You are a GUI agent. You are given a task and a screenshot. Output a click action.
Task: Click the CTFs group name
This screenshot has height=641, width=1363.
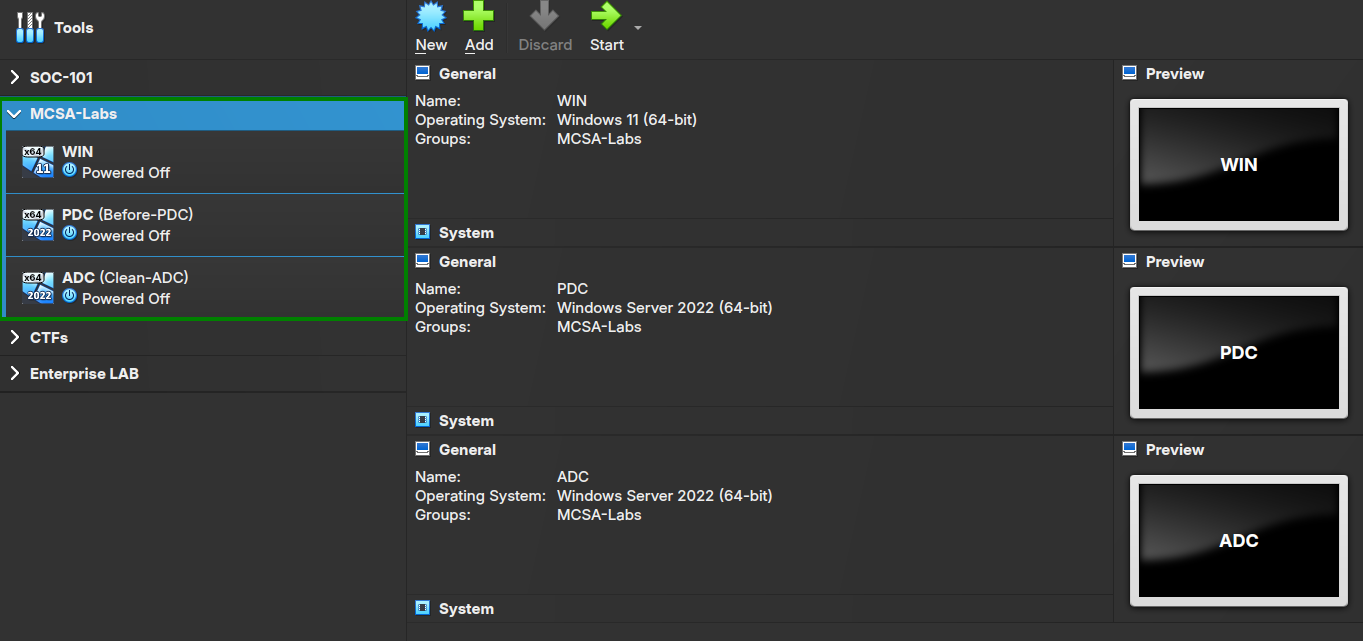pos(49,338)
